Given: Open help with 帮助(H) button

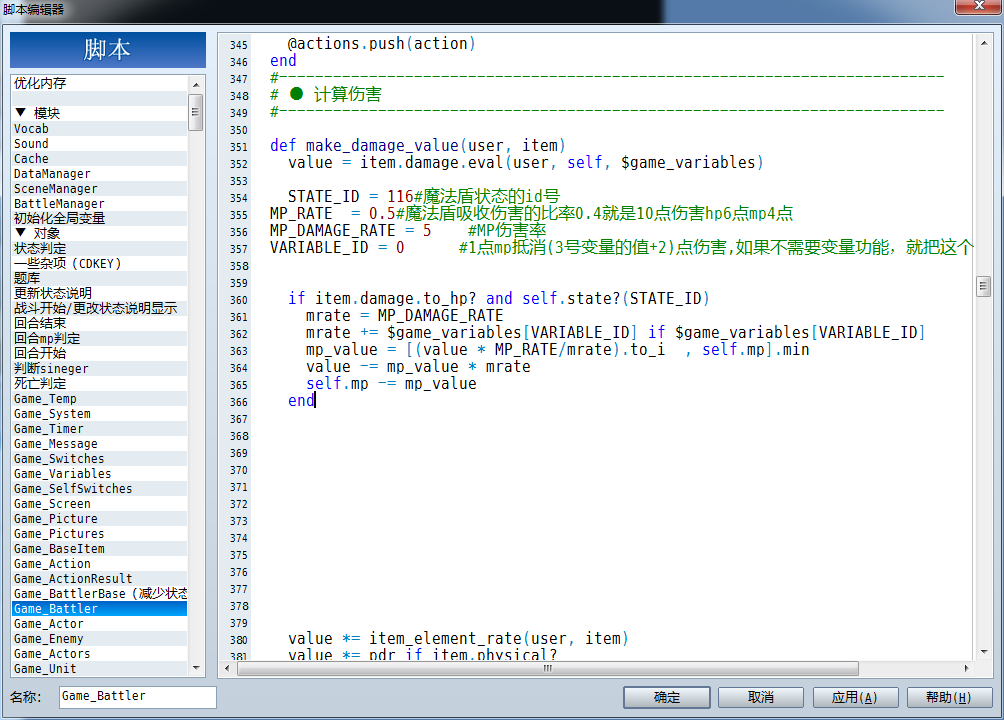Looking at the screenshot, I should 949,697.
